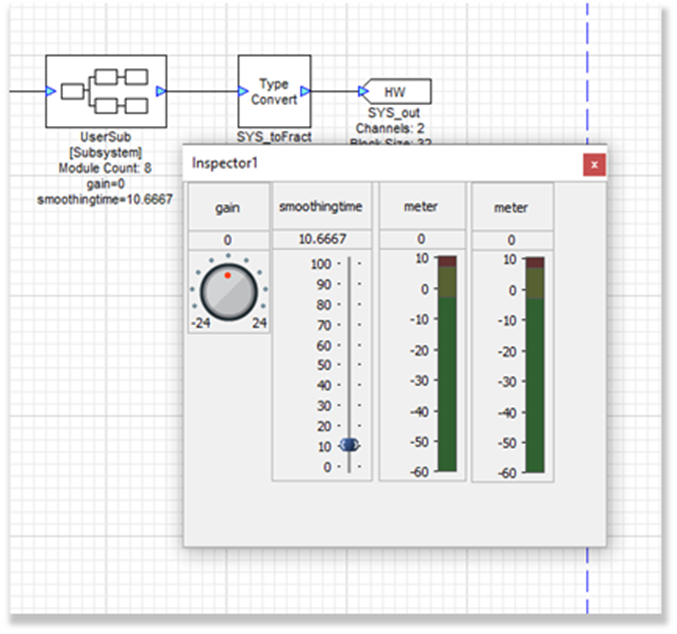Click the output pin arrow on UserSub
Viewport: 677px width, 634px height.
[161, 92]
